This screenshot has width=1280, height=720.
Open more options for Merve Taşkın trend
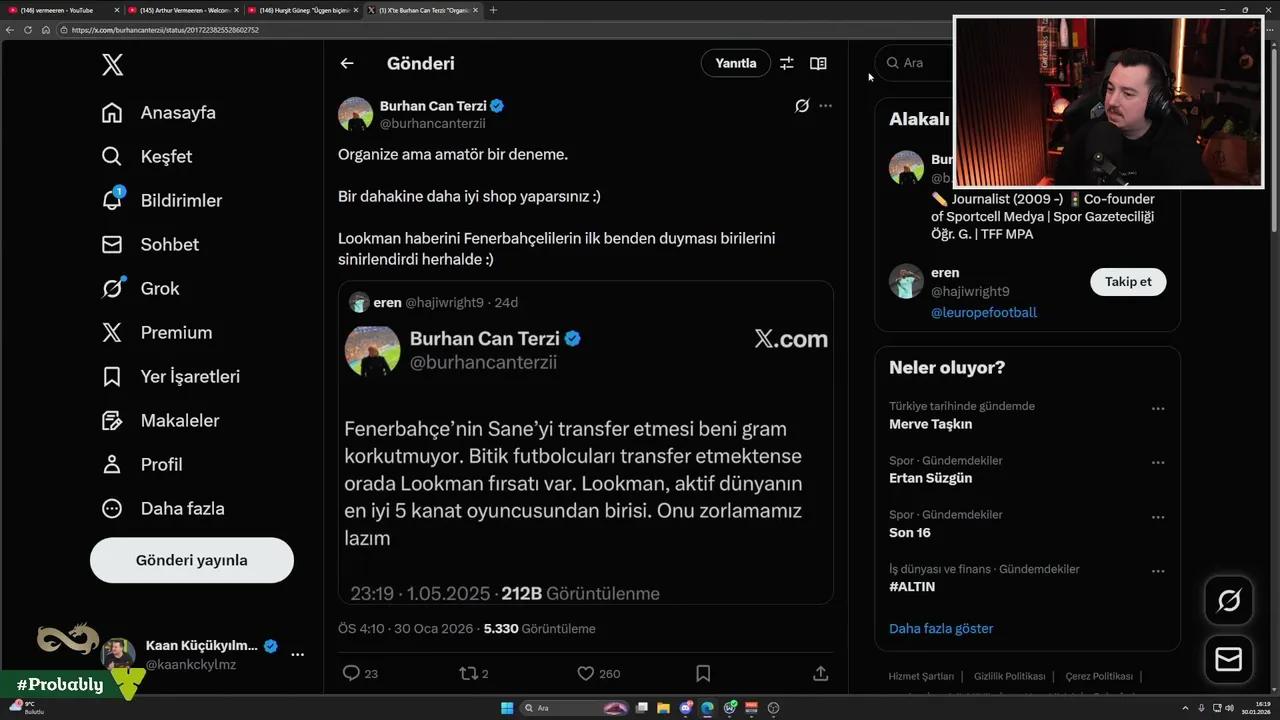(x=1158, y=409)
